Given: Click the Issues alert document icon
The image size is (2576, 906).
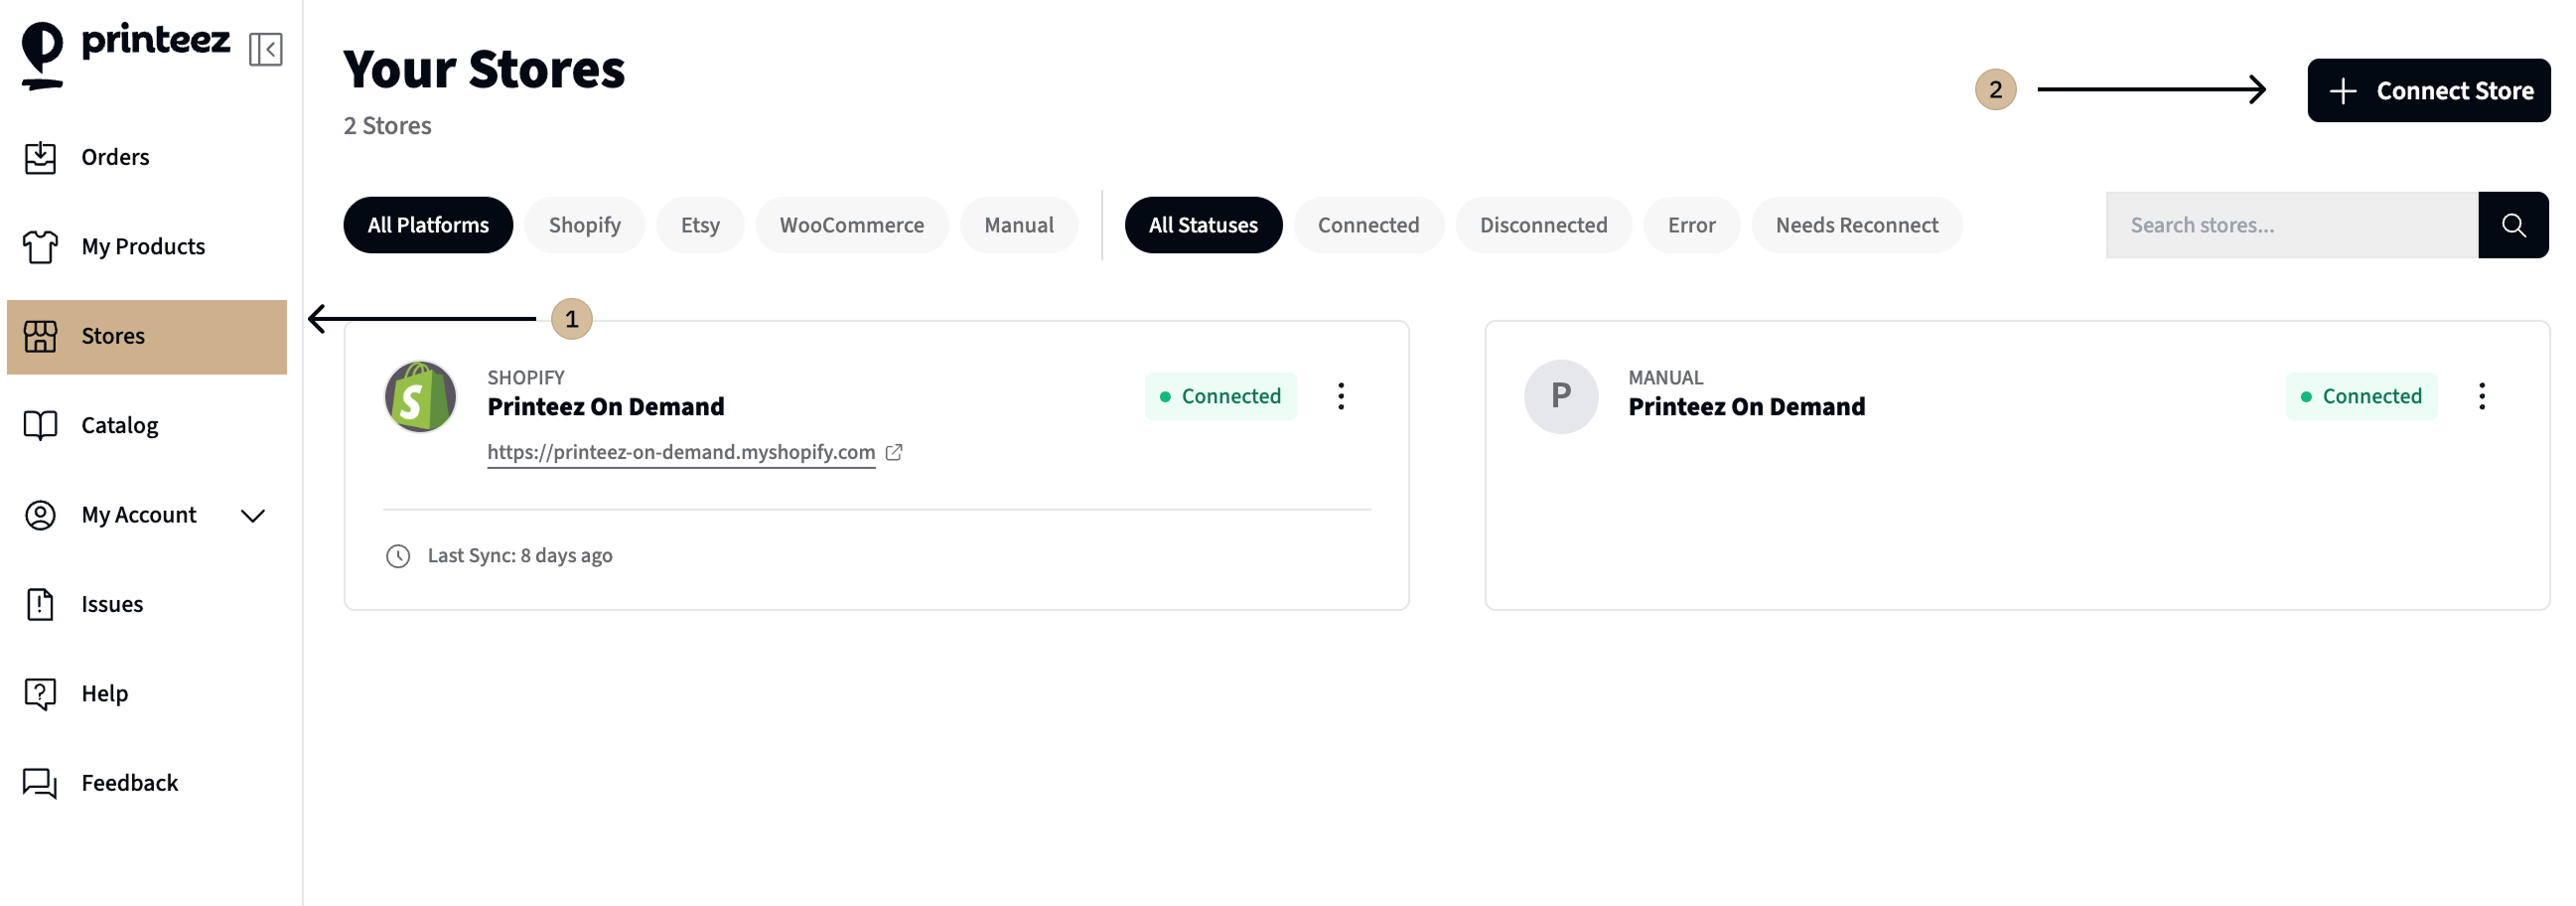Looking at the screenshot, I should (40, 604).
